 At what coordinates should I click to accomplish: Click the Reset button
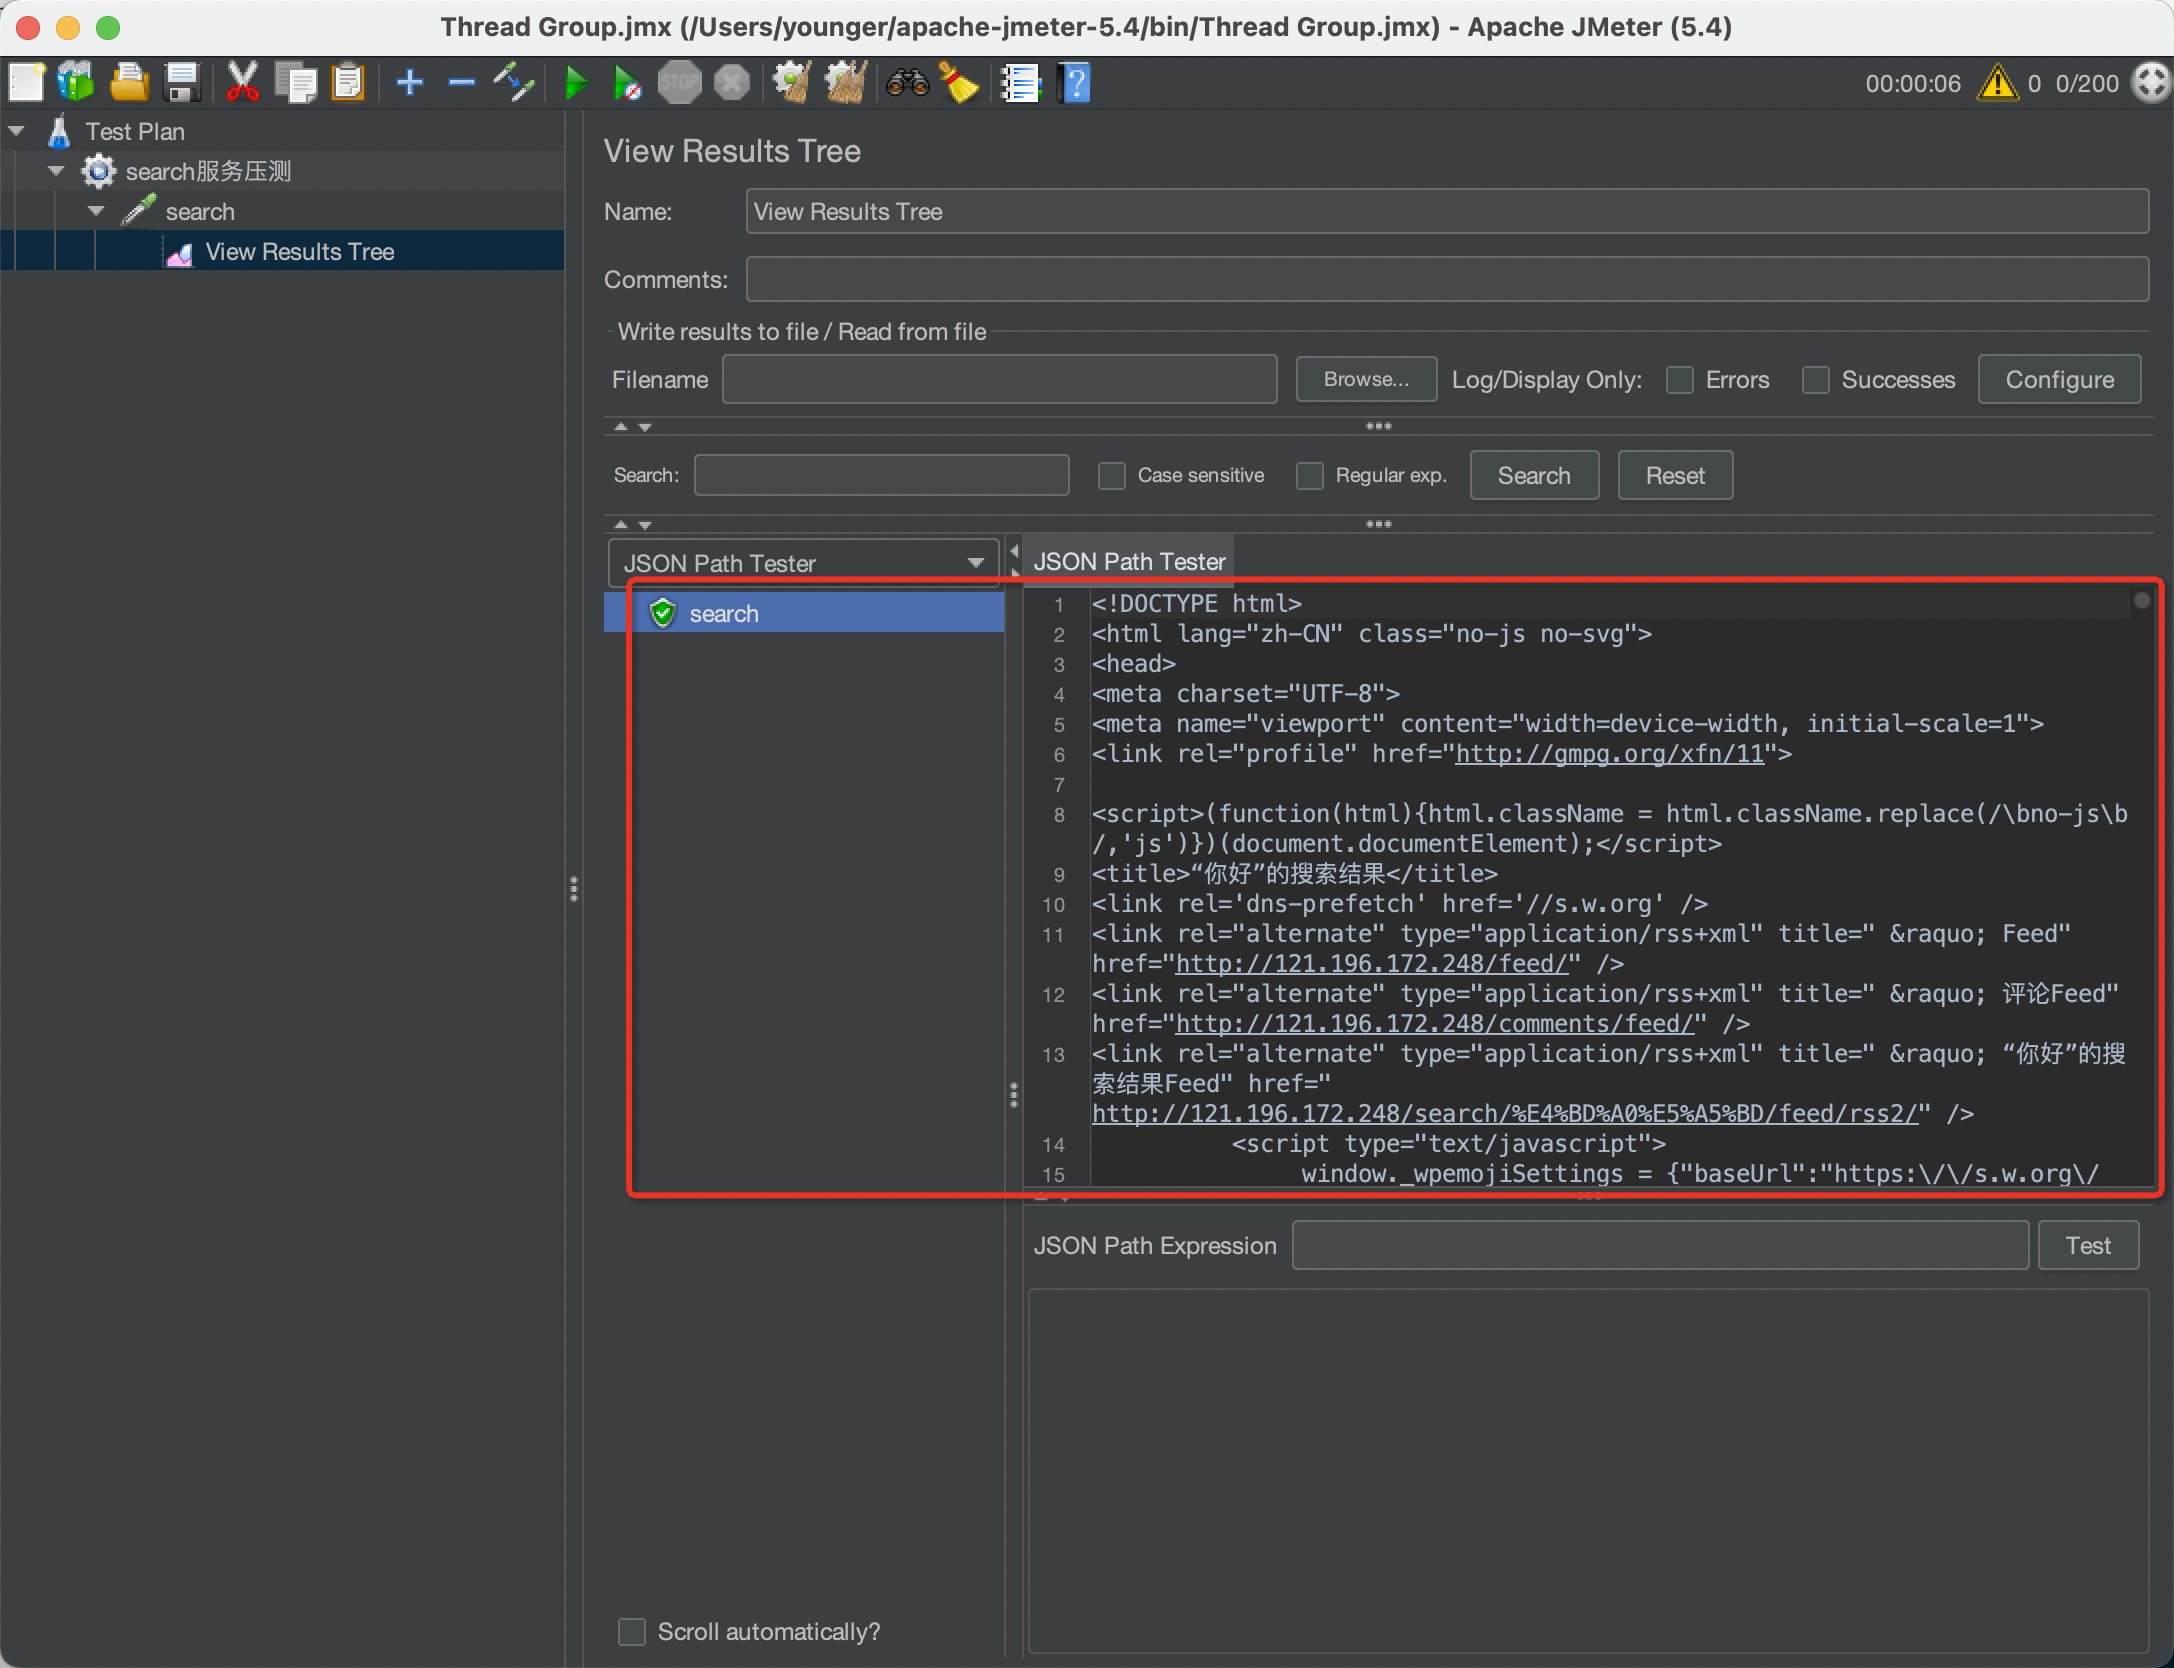coord(1675,475)
